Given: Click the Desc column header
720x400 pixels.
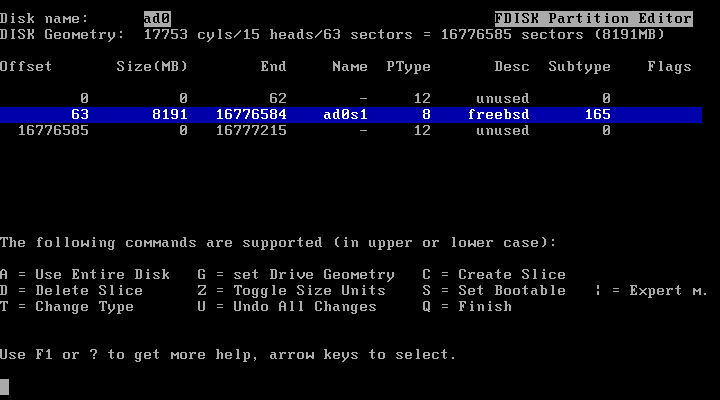Looking at the screenshot, I should coord(512,67).
